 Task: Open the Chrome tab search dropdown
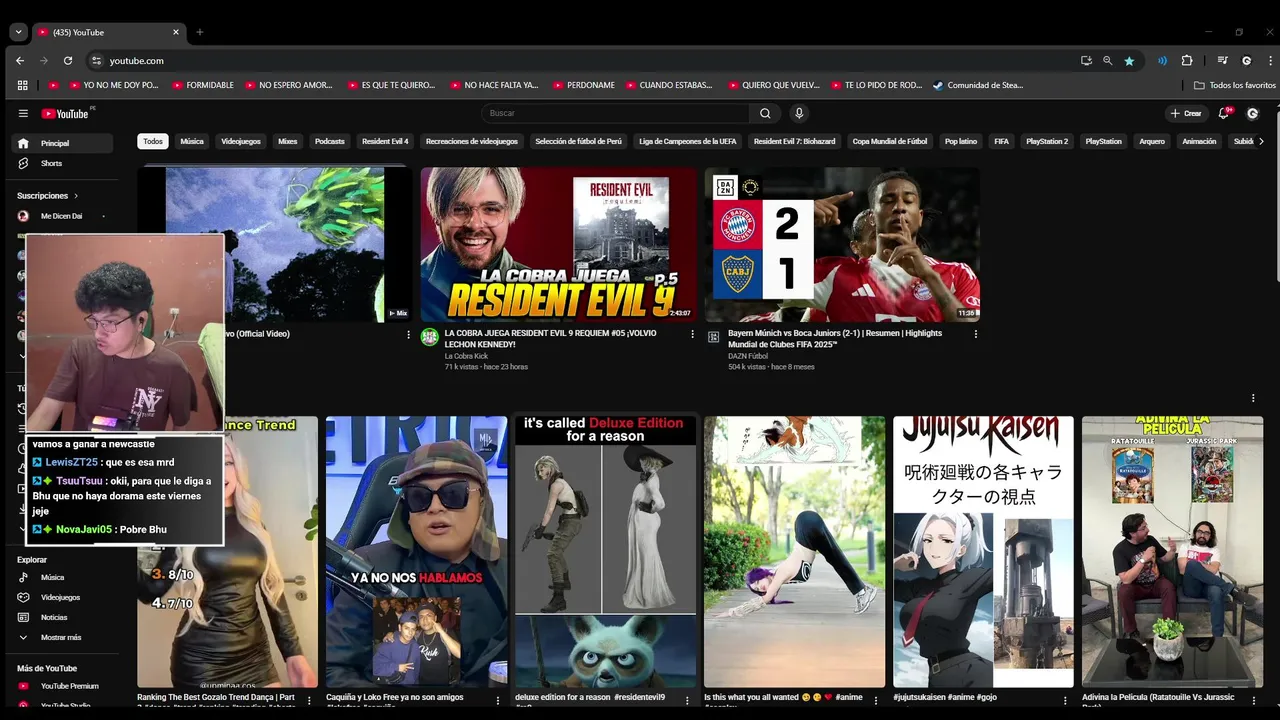point(18,32)
